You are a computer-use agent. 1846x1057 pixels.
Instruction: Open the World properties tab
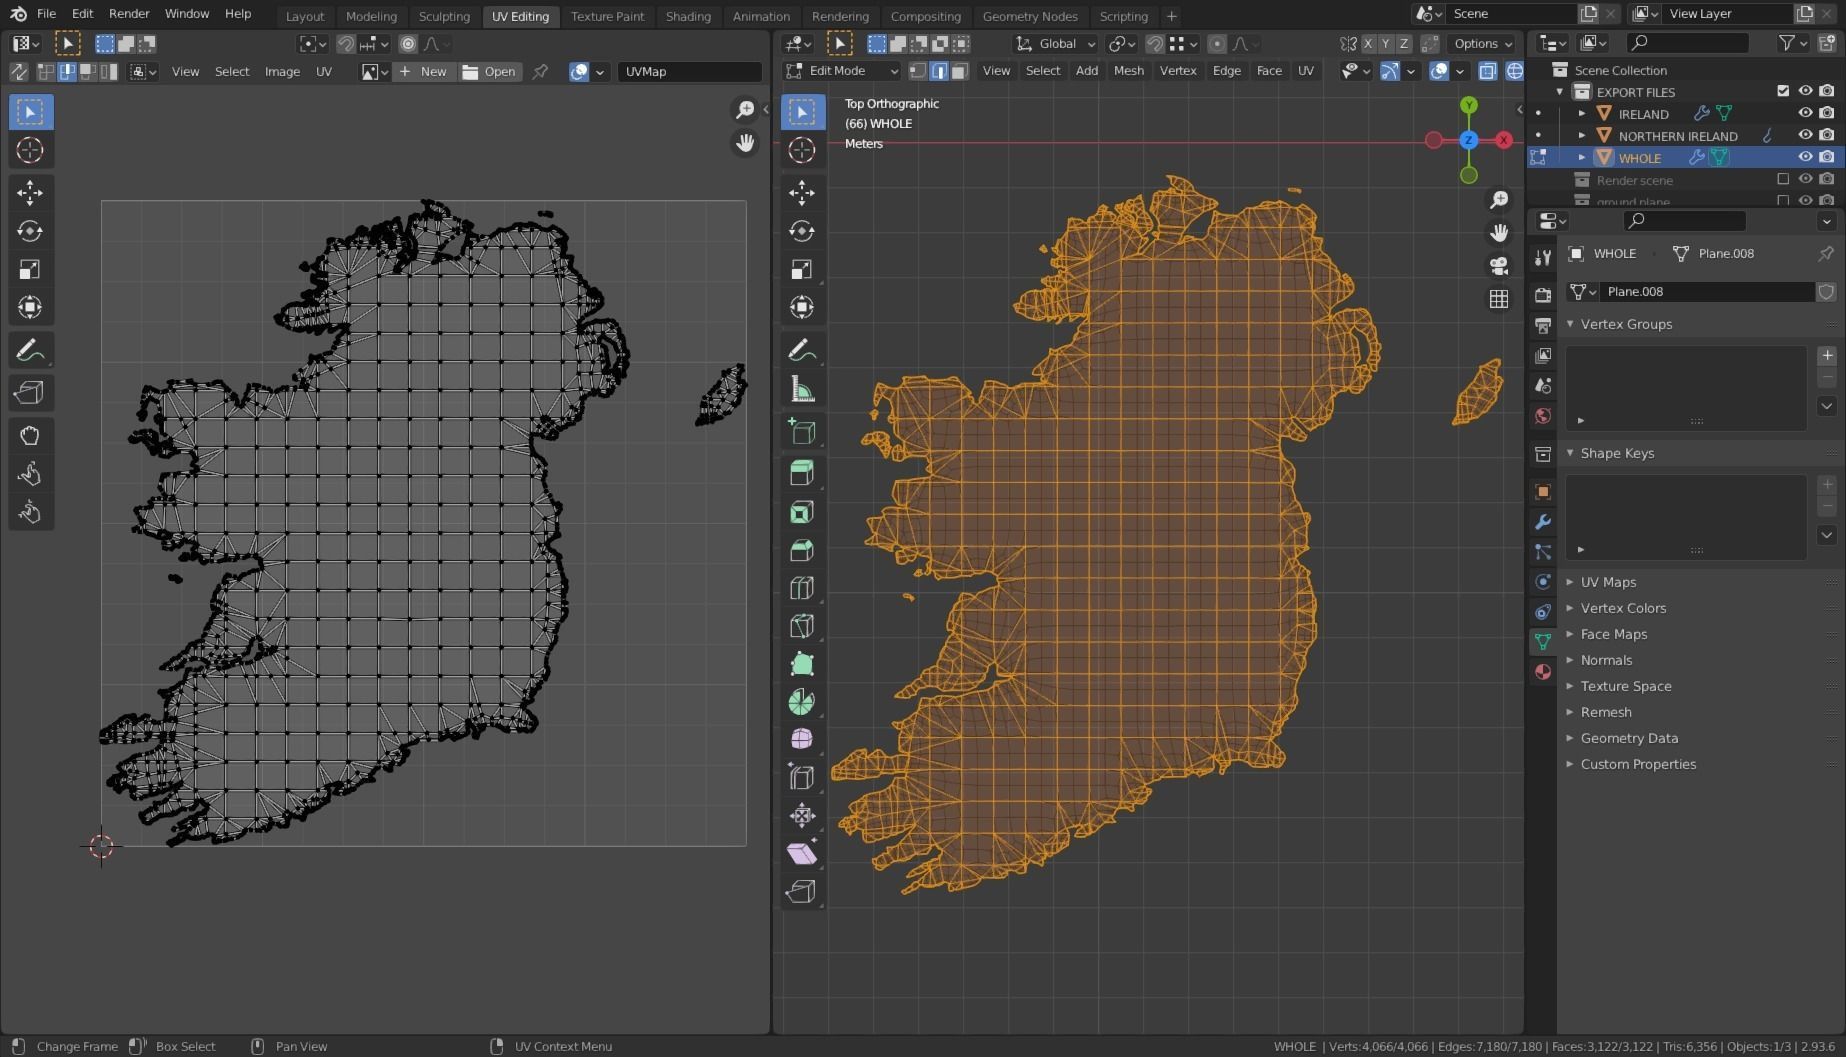click(x=1543, y=416)
